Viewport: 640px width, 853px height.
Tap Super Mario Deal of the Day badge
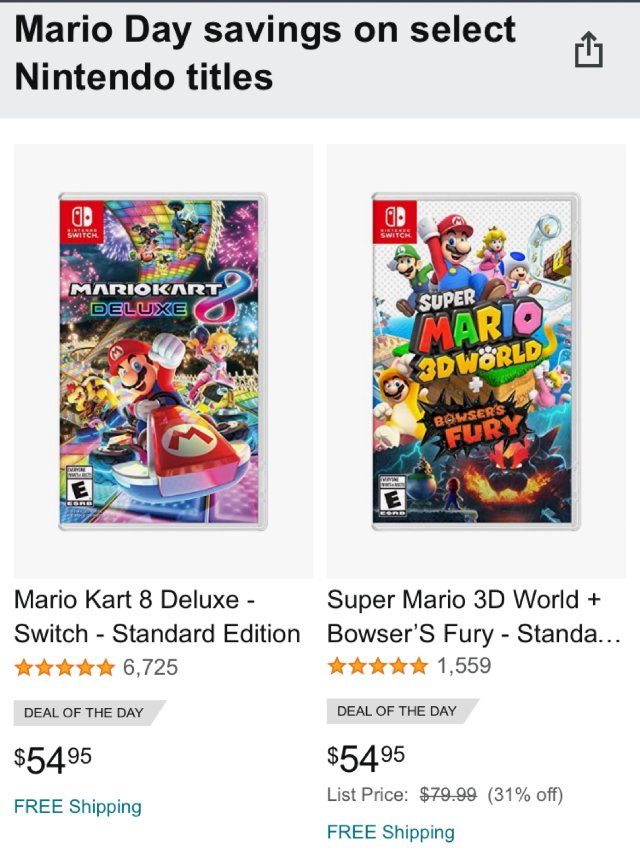[x=397, y=711]
